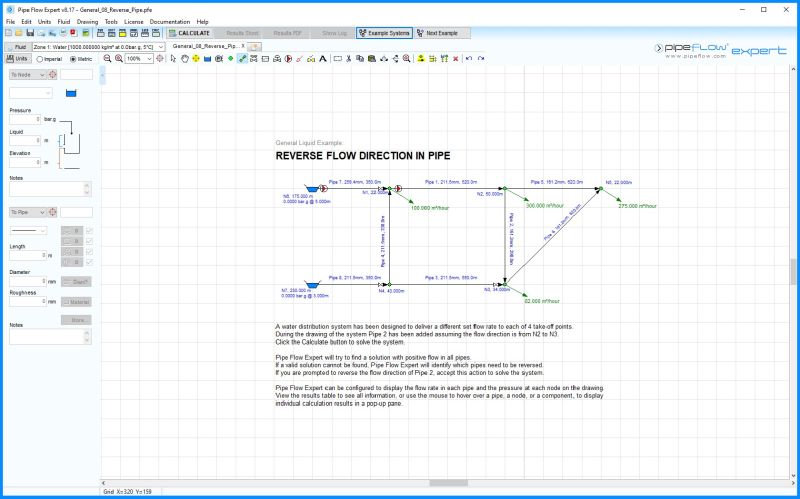Open the License menu
Viewport: 800px width, 499px height.
tap(134, 22)
